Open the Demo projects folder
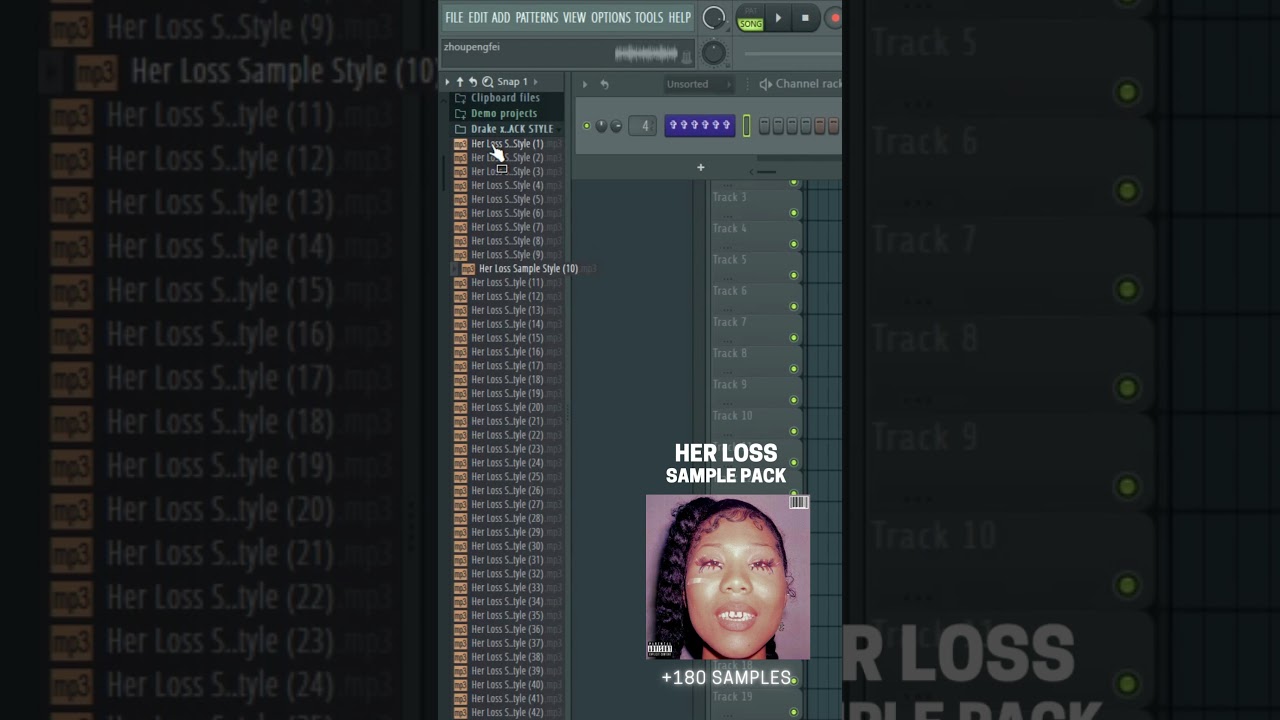This screenshot has width=1280, height=720. click(x=504, y=113)
